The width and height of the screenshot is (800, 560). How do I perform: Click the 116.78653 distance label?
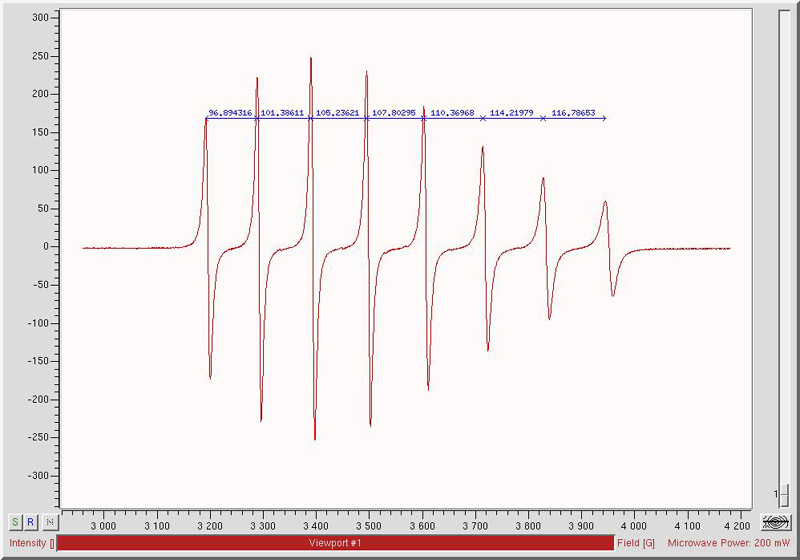point(573,113)
